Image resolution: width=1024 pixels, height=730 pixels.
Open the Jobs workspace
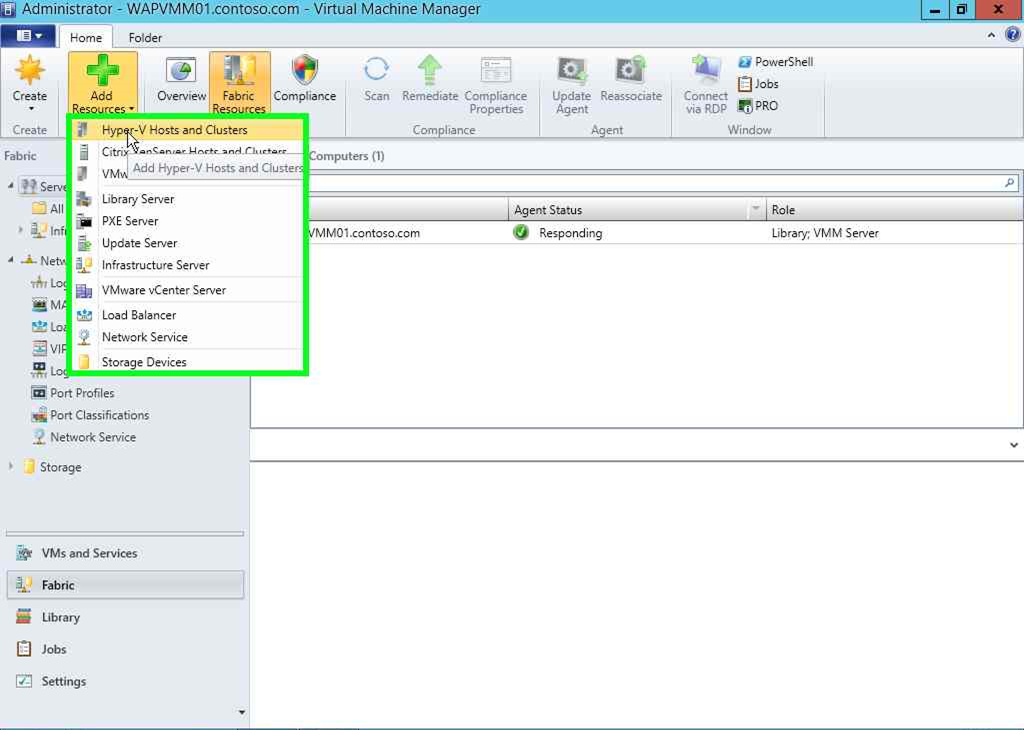coord(125,649)
